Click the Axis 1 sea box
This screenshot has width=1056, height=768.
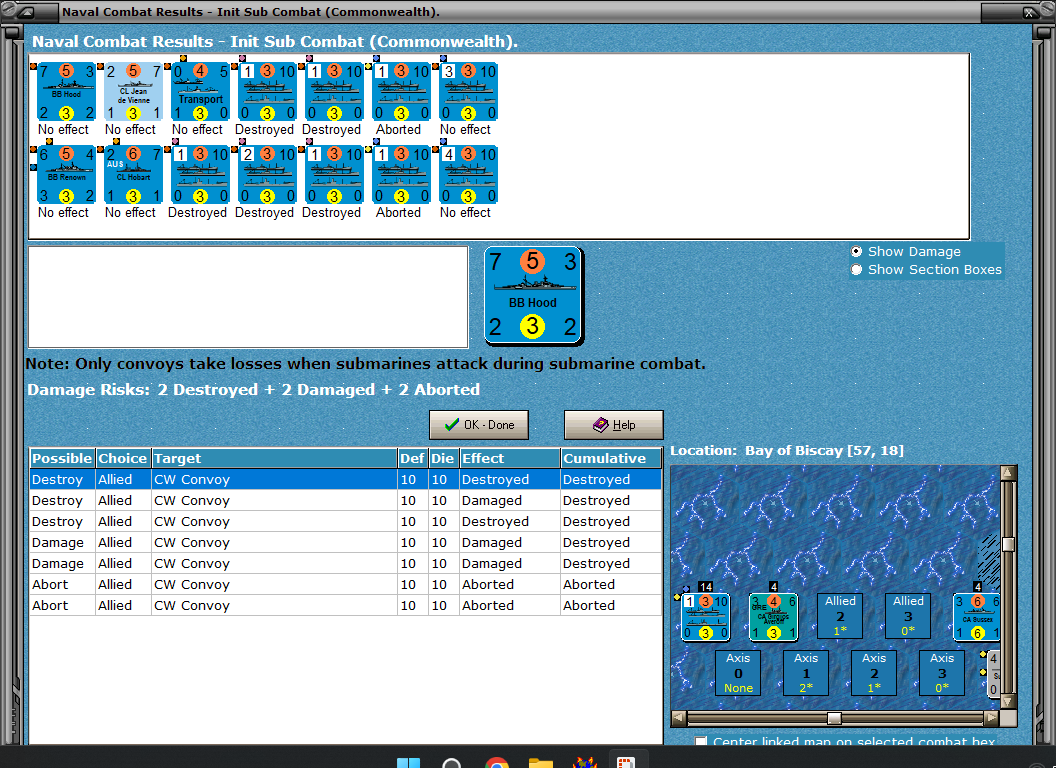806,673
